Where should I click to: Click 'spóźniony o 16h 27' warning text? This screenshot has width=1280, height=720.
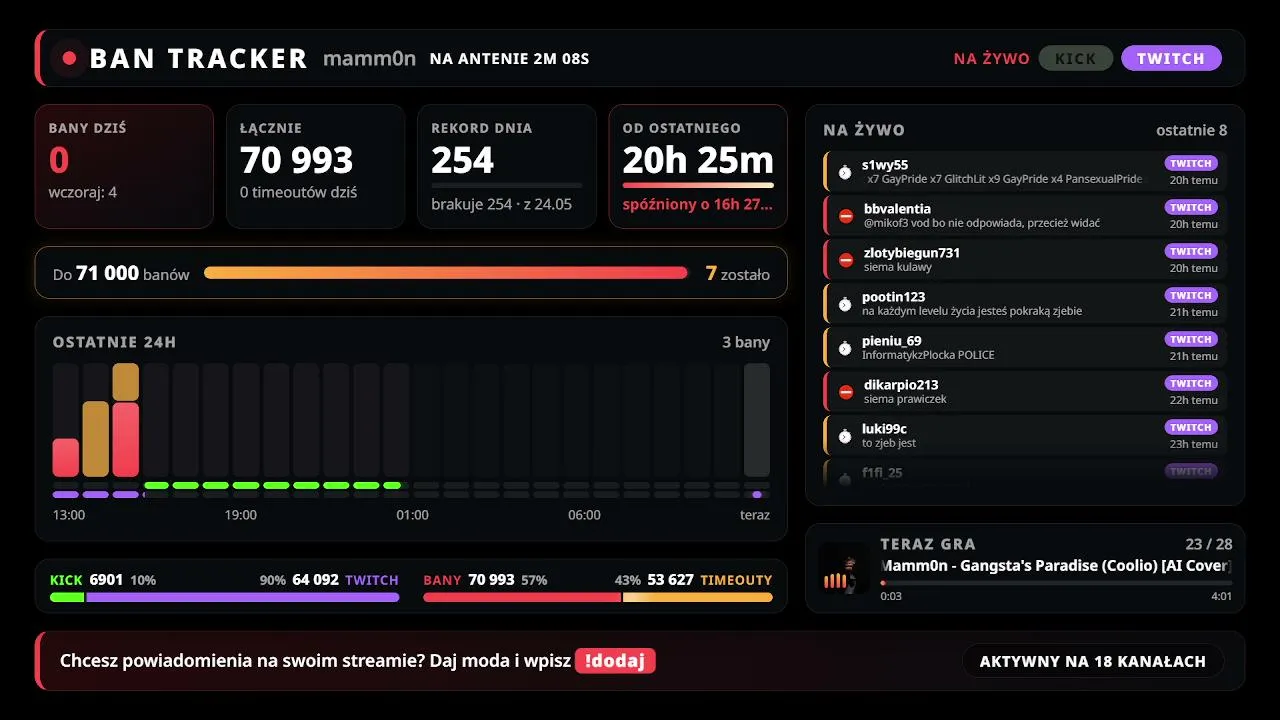pyautogui.click(x=698, y=205)
